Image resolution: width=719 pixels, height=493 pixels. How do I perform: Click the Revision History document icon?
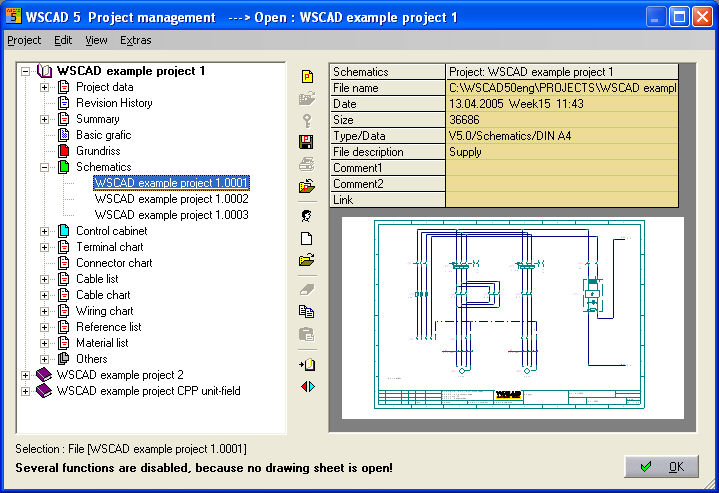pyautogui.click(x=64, y=103)
